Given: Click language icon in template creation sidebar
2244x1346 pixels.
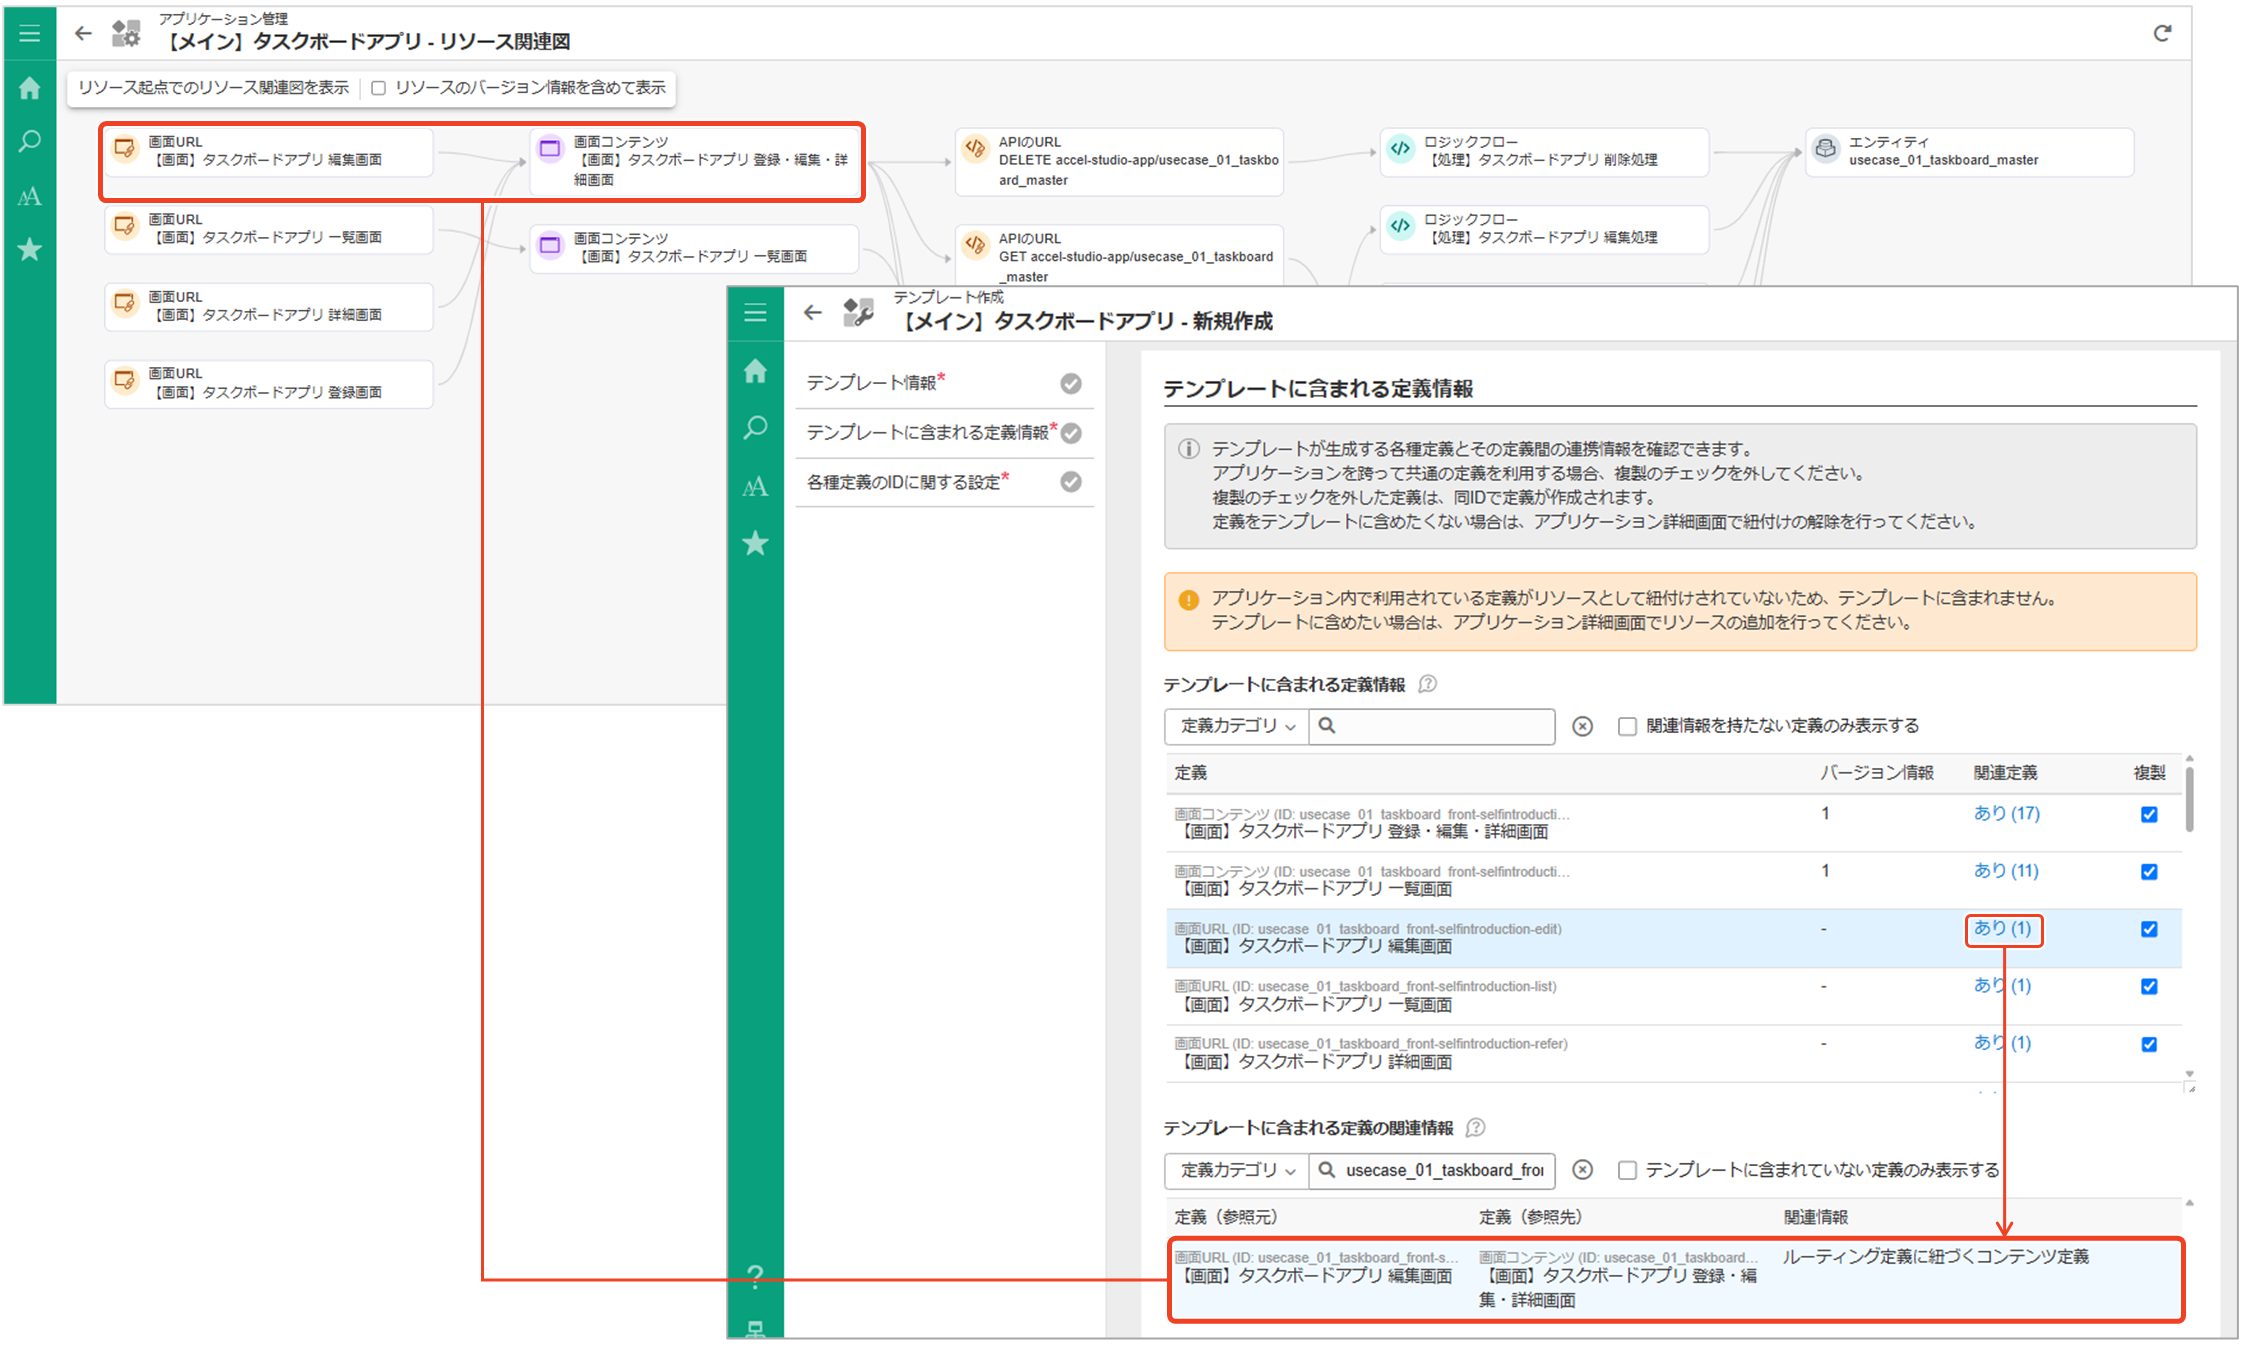Looking at the screenshot, I should pyautogui.click(x=755, y=486).
